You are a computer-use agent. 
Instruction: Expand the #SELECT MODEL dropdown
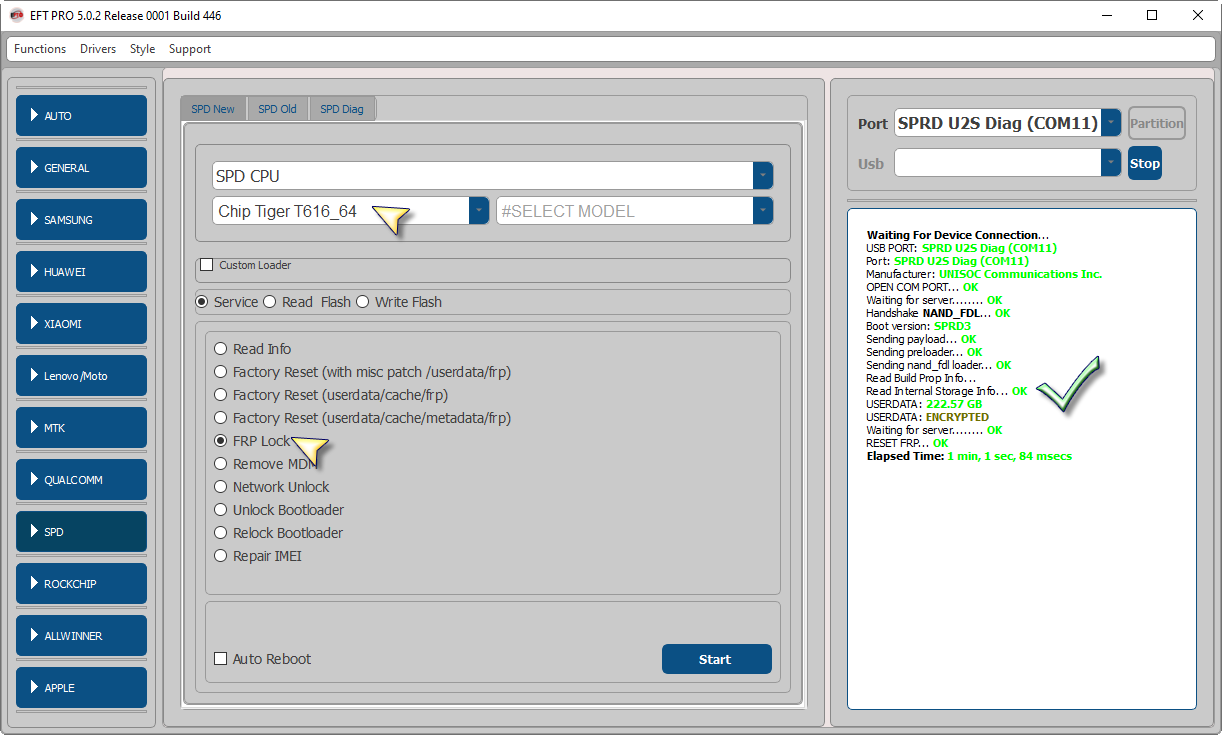coord(763,211)
